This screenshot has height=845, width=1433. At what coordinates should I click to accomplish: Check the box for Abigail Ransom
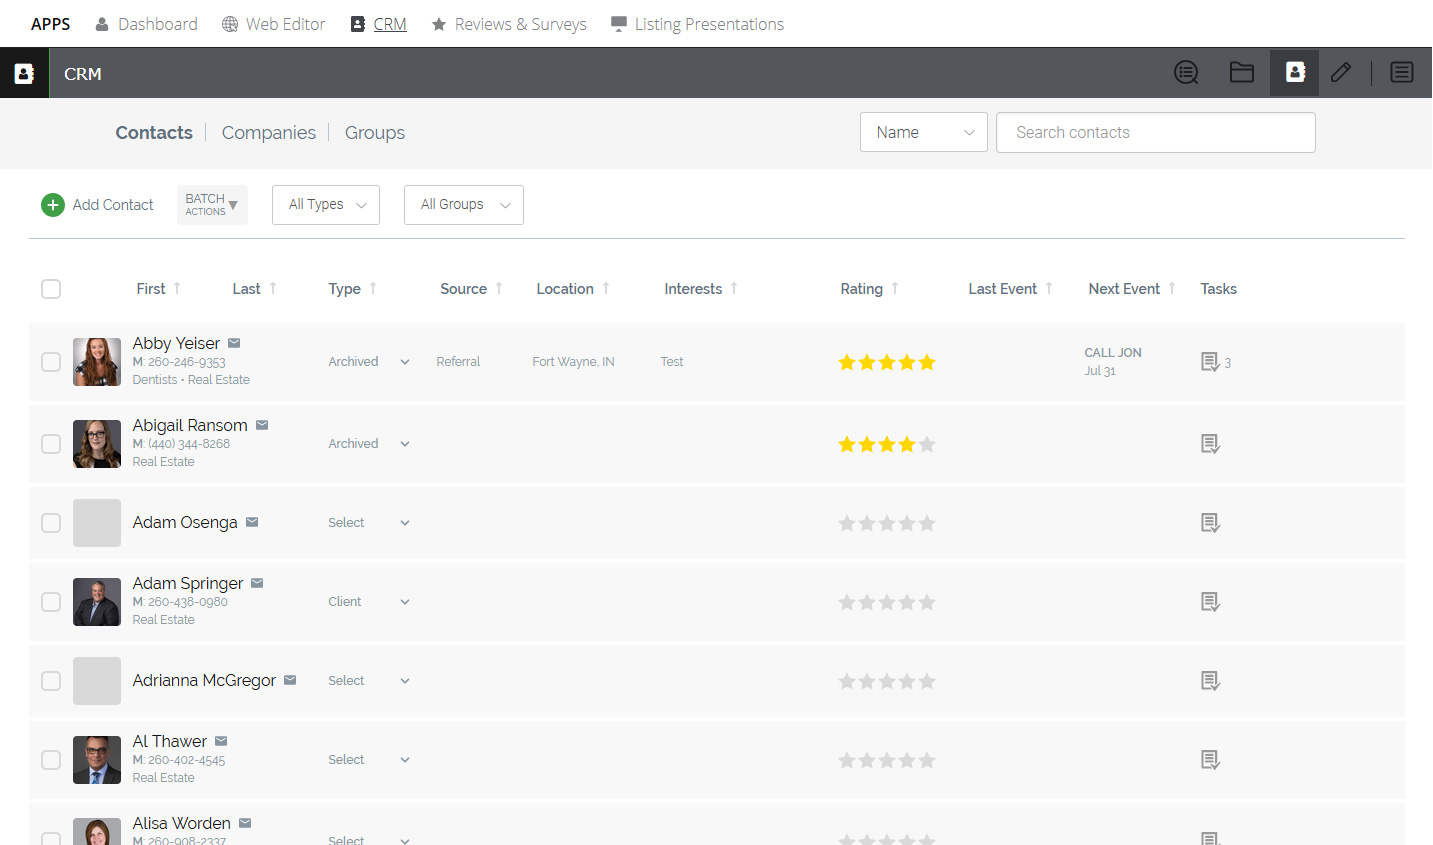point(51,444)
